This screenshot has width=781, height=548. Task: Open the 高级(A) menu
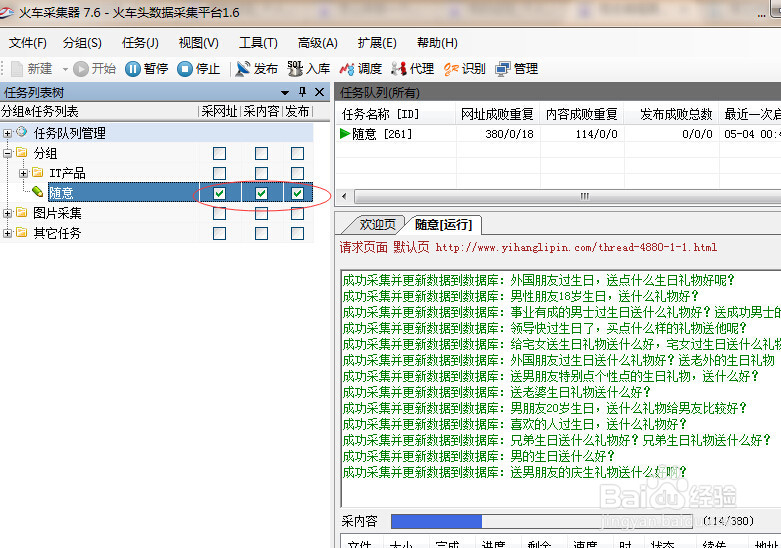click(317, 43)
